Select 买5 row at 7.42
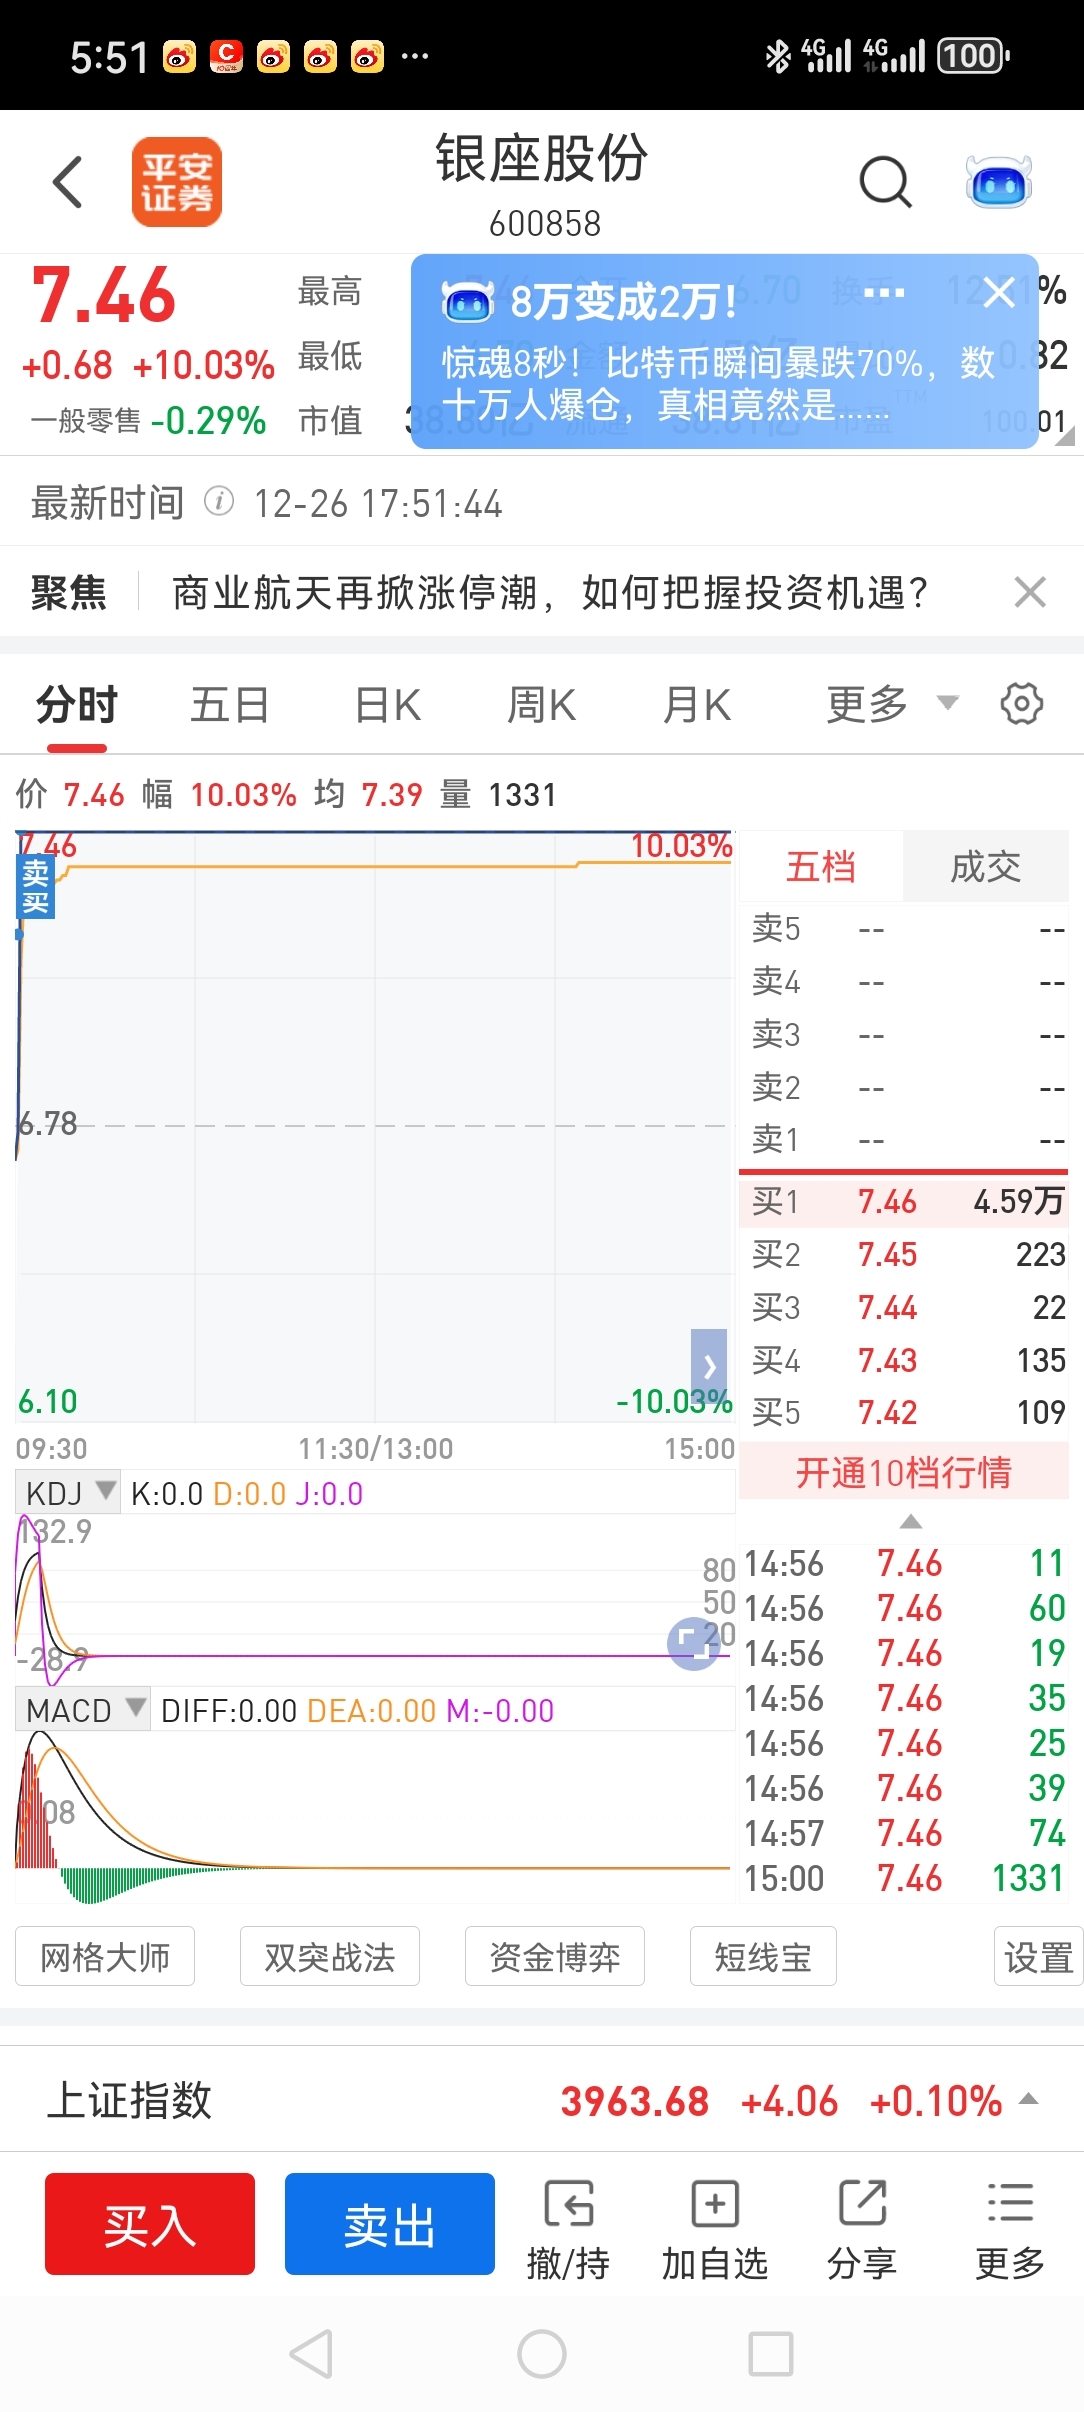The image size is (1084, 2412). point(905,1412)
